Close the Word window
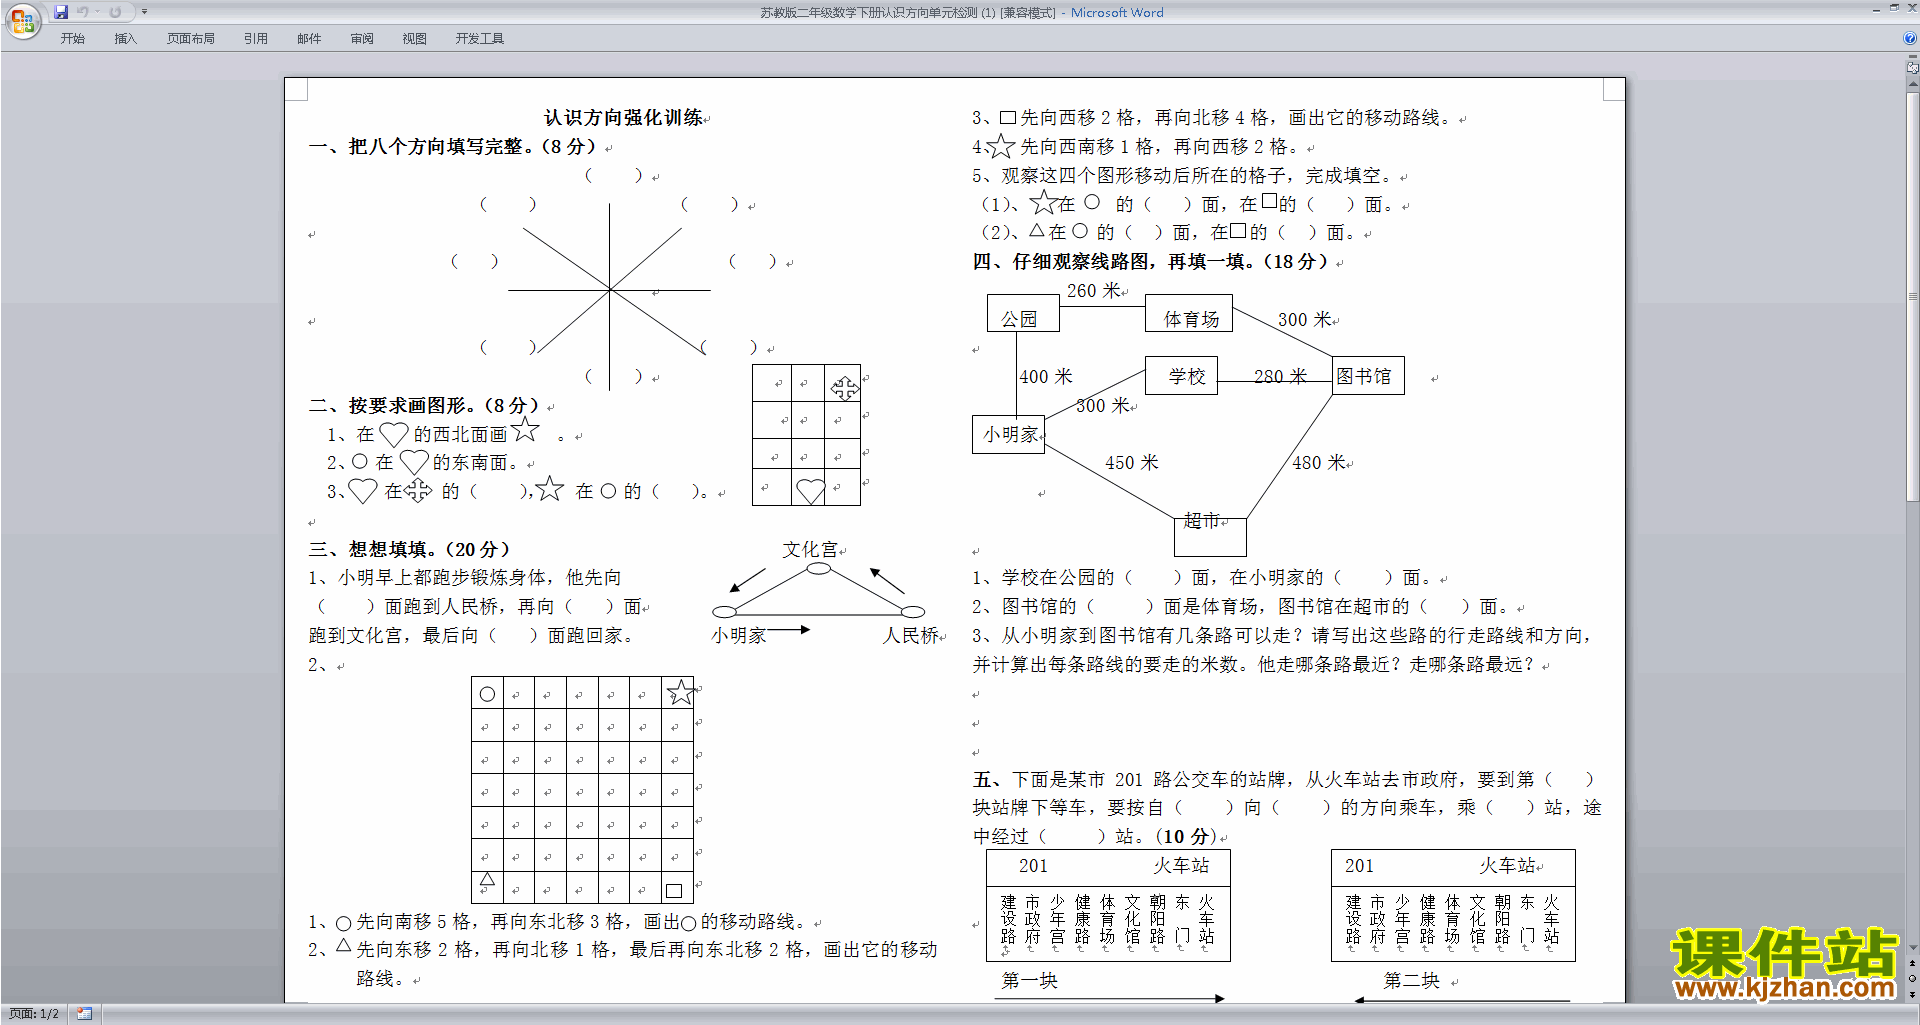The width and height of the screenshot is (1920, 1025). click(x=1911, y=8)
